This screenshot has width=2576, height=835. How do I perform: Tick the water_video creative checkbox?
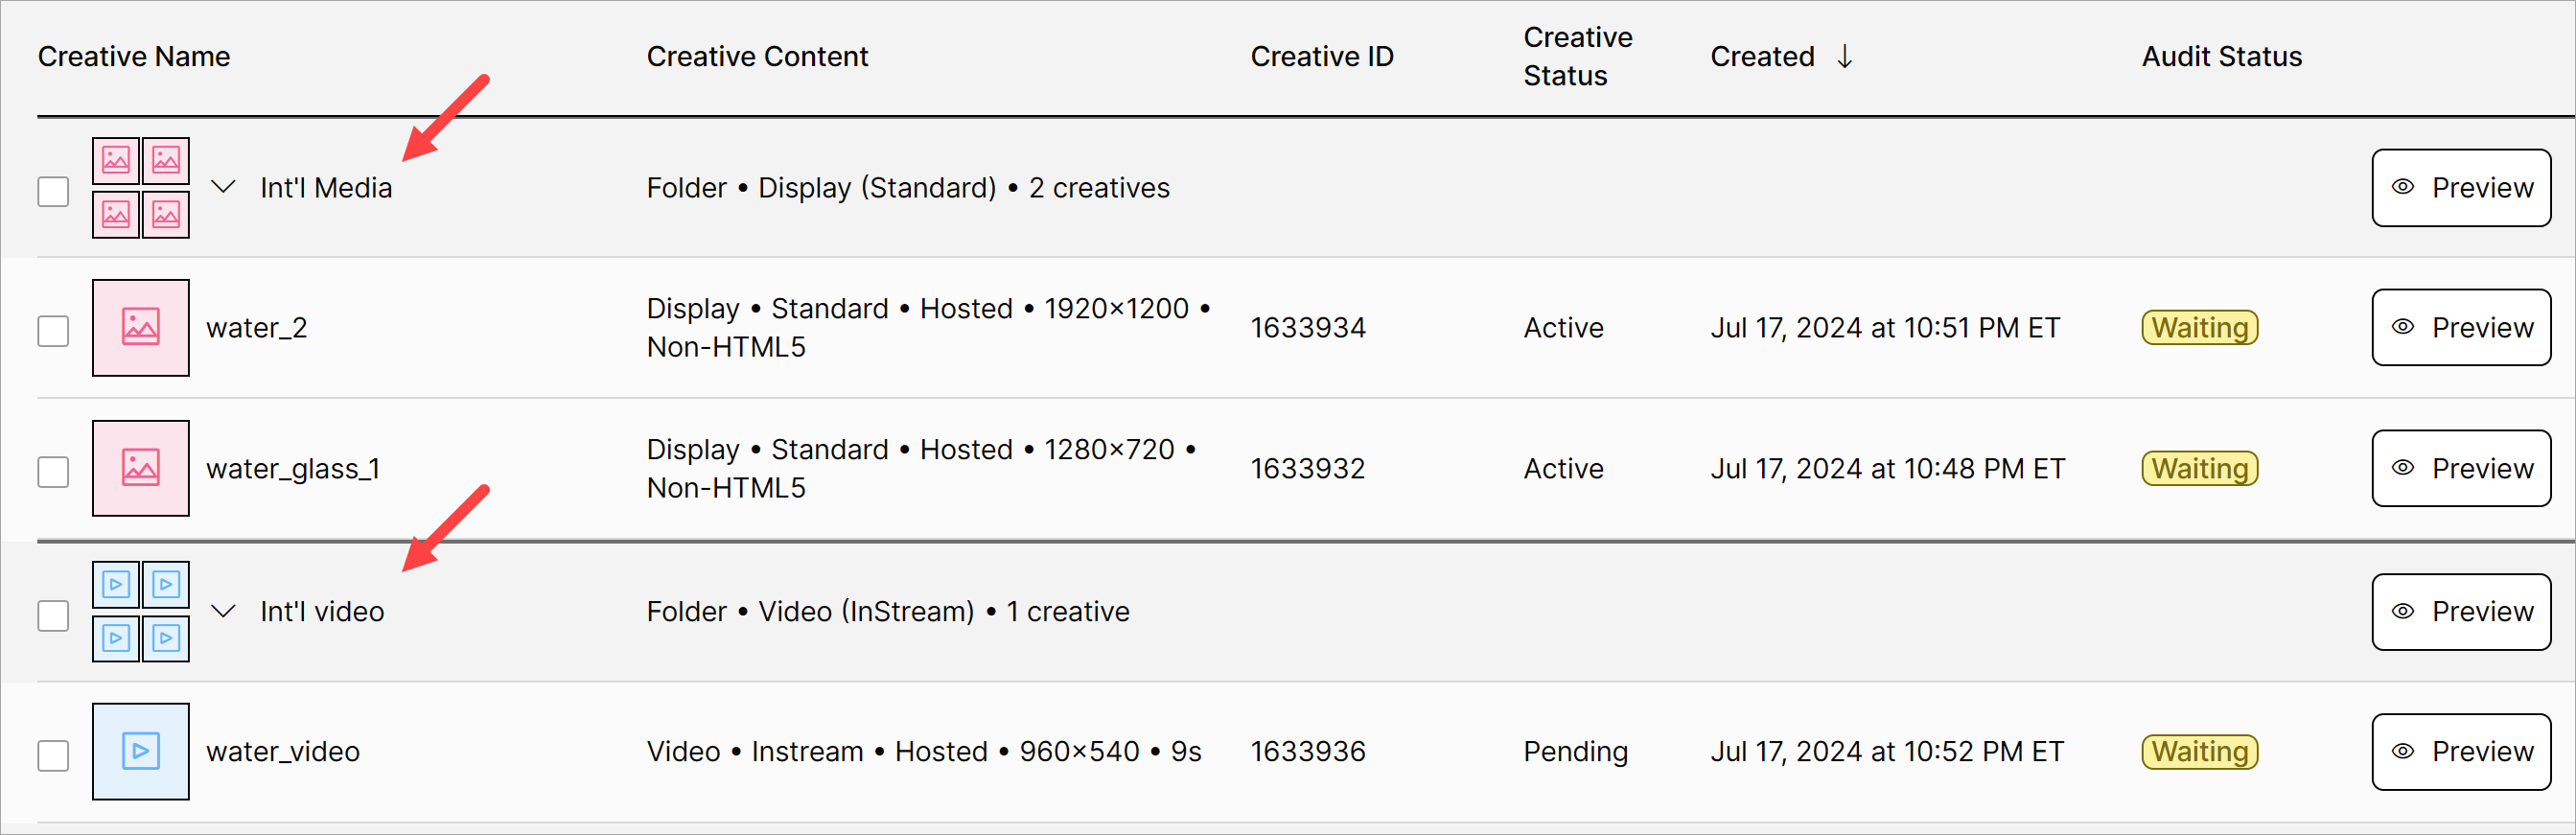pos(53,756)
